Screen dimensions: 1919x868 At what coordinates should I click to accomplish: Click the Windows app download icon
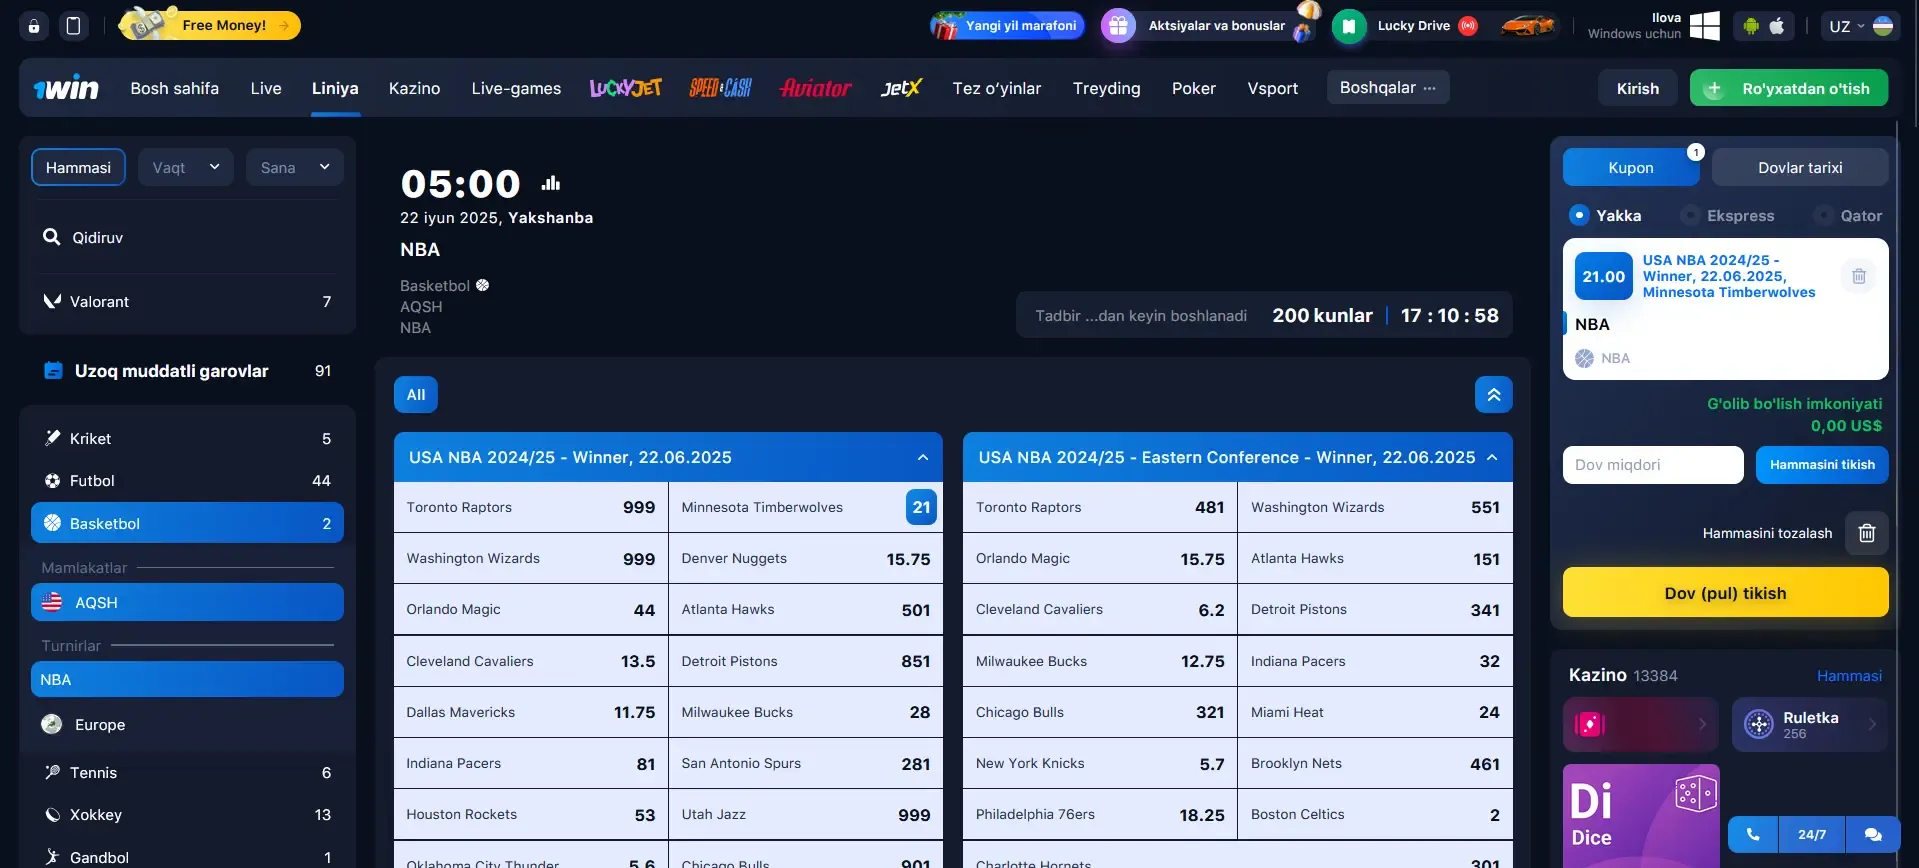[x=1704, y=26]
